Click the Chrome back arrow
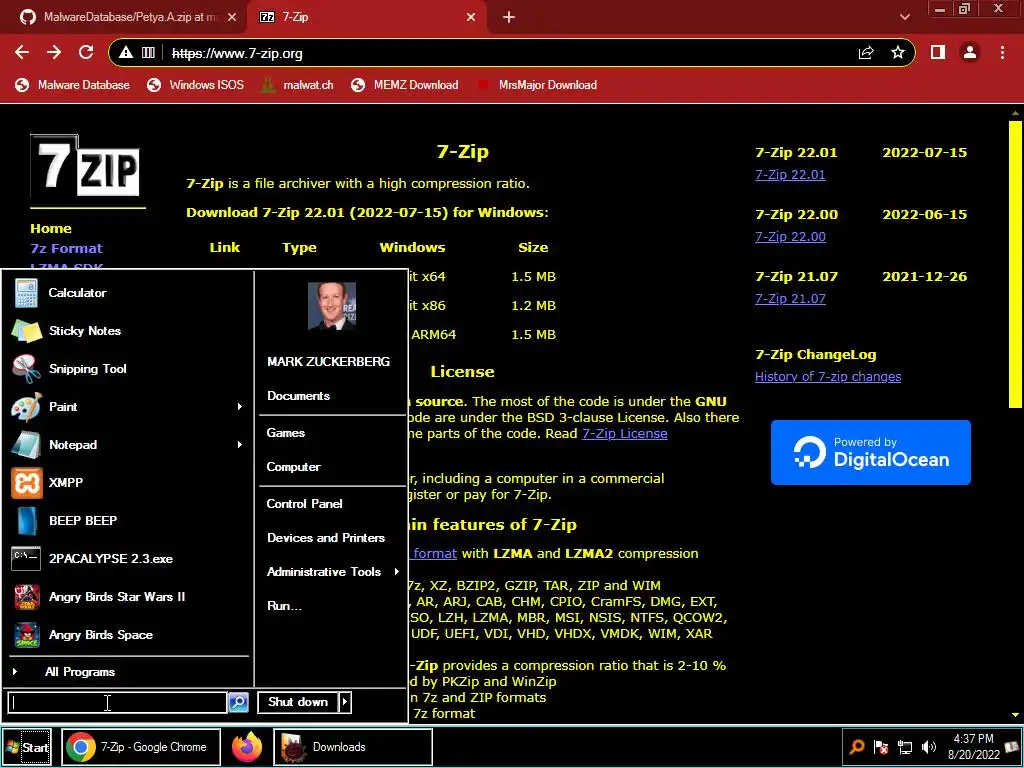Image resolution: width=1024 pixels, height=768 pixels. [x=22, y=53]
